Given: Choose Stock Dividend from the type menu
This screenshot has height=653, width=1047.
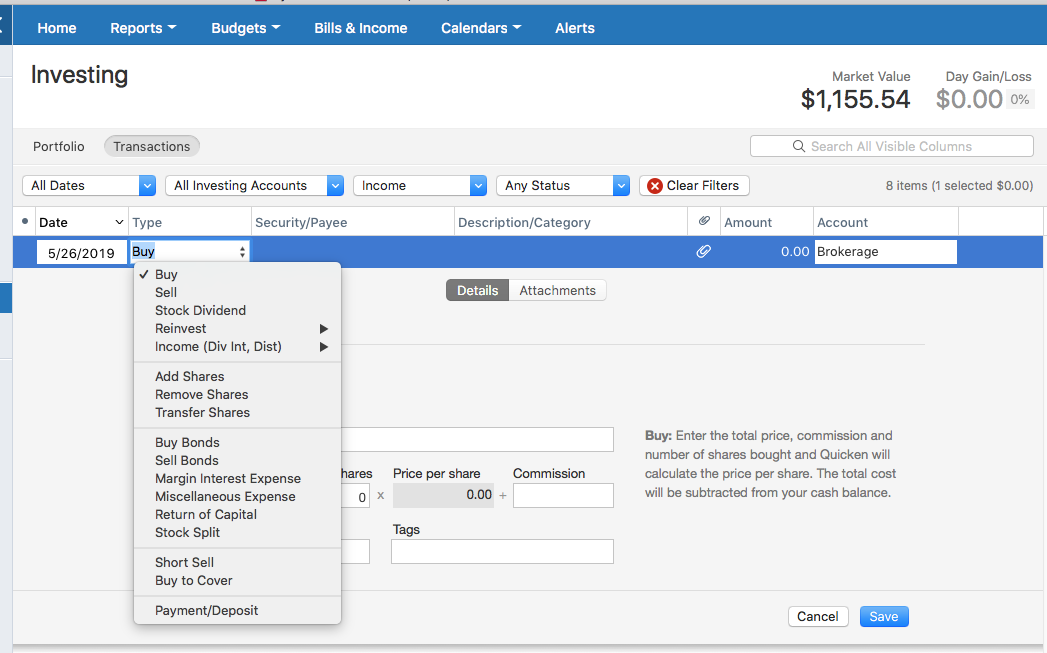Looking at the screenshot, I should pos(200,310).
